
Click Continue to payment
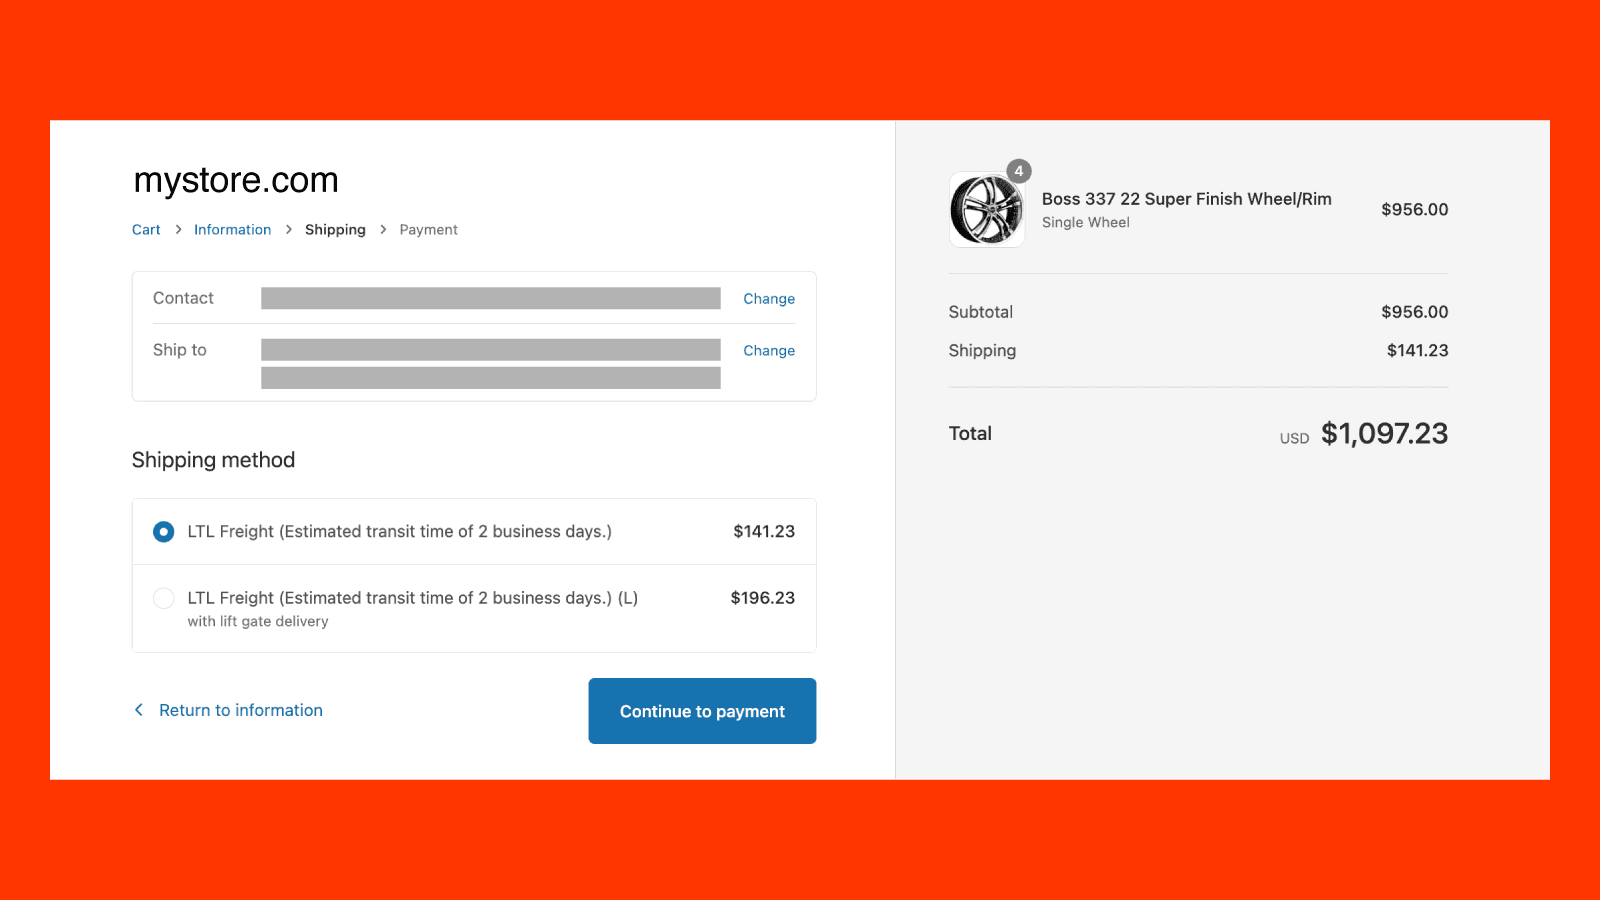(702, 710)
